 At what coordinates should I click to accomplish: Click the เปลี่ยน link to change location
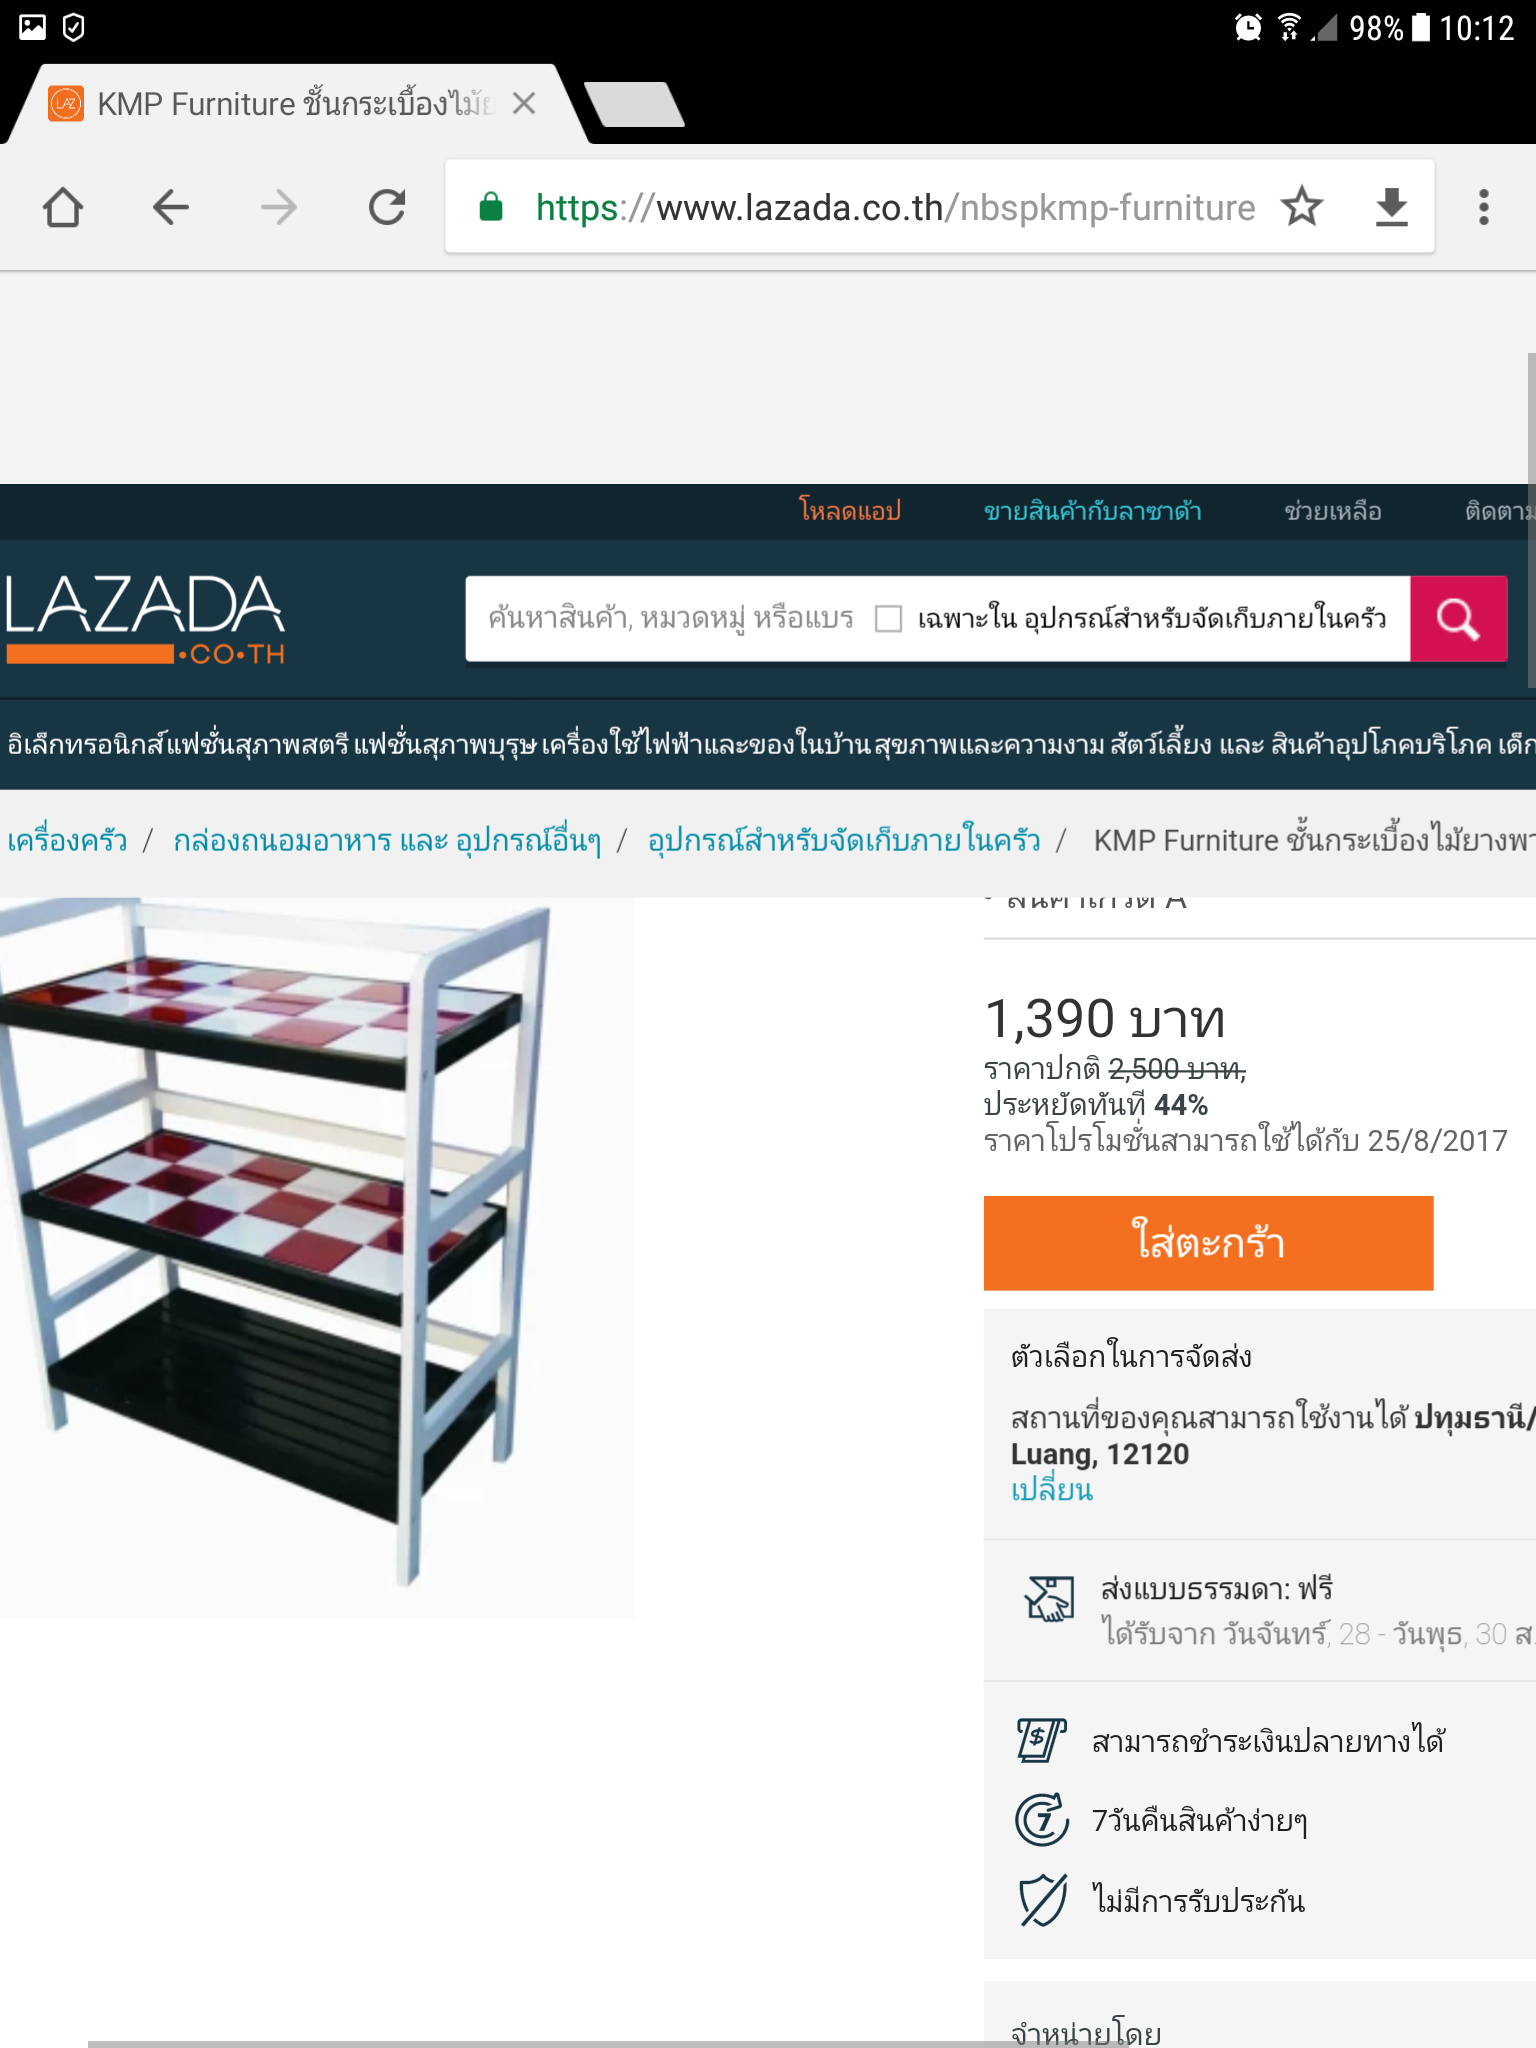click(1052, 1489)
